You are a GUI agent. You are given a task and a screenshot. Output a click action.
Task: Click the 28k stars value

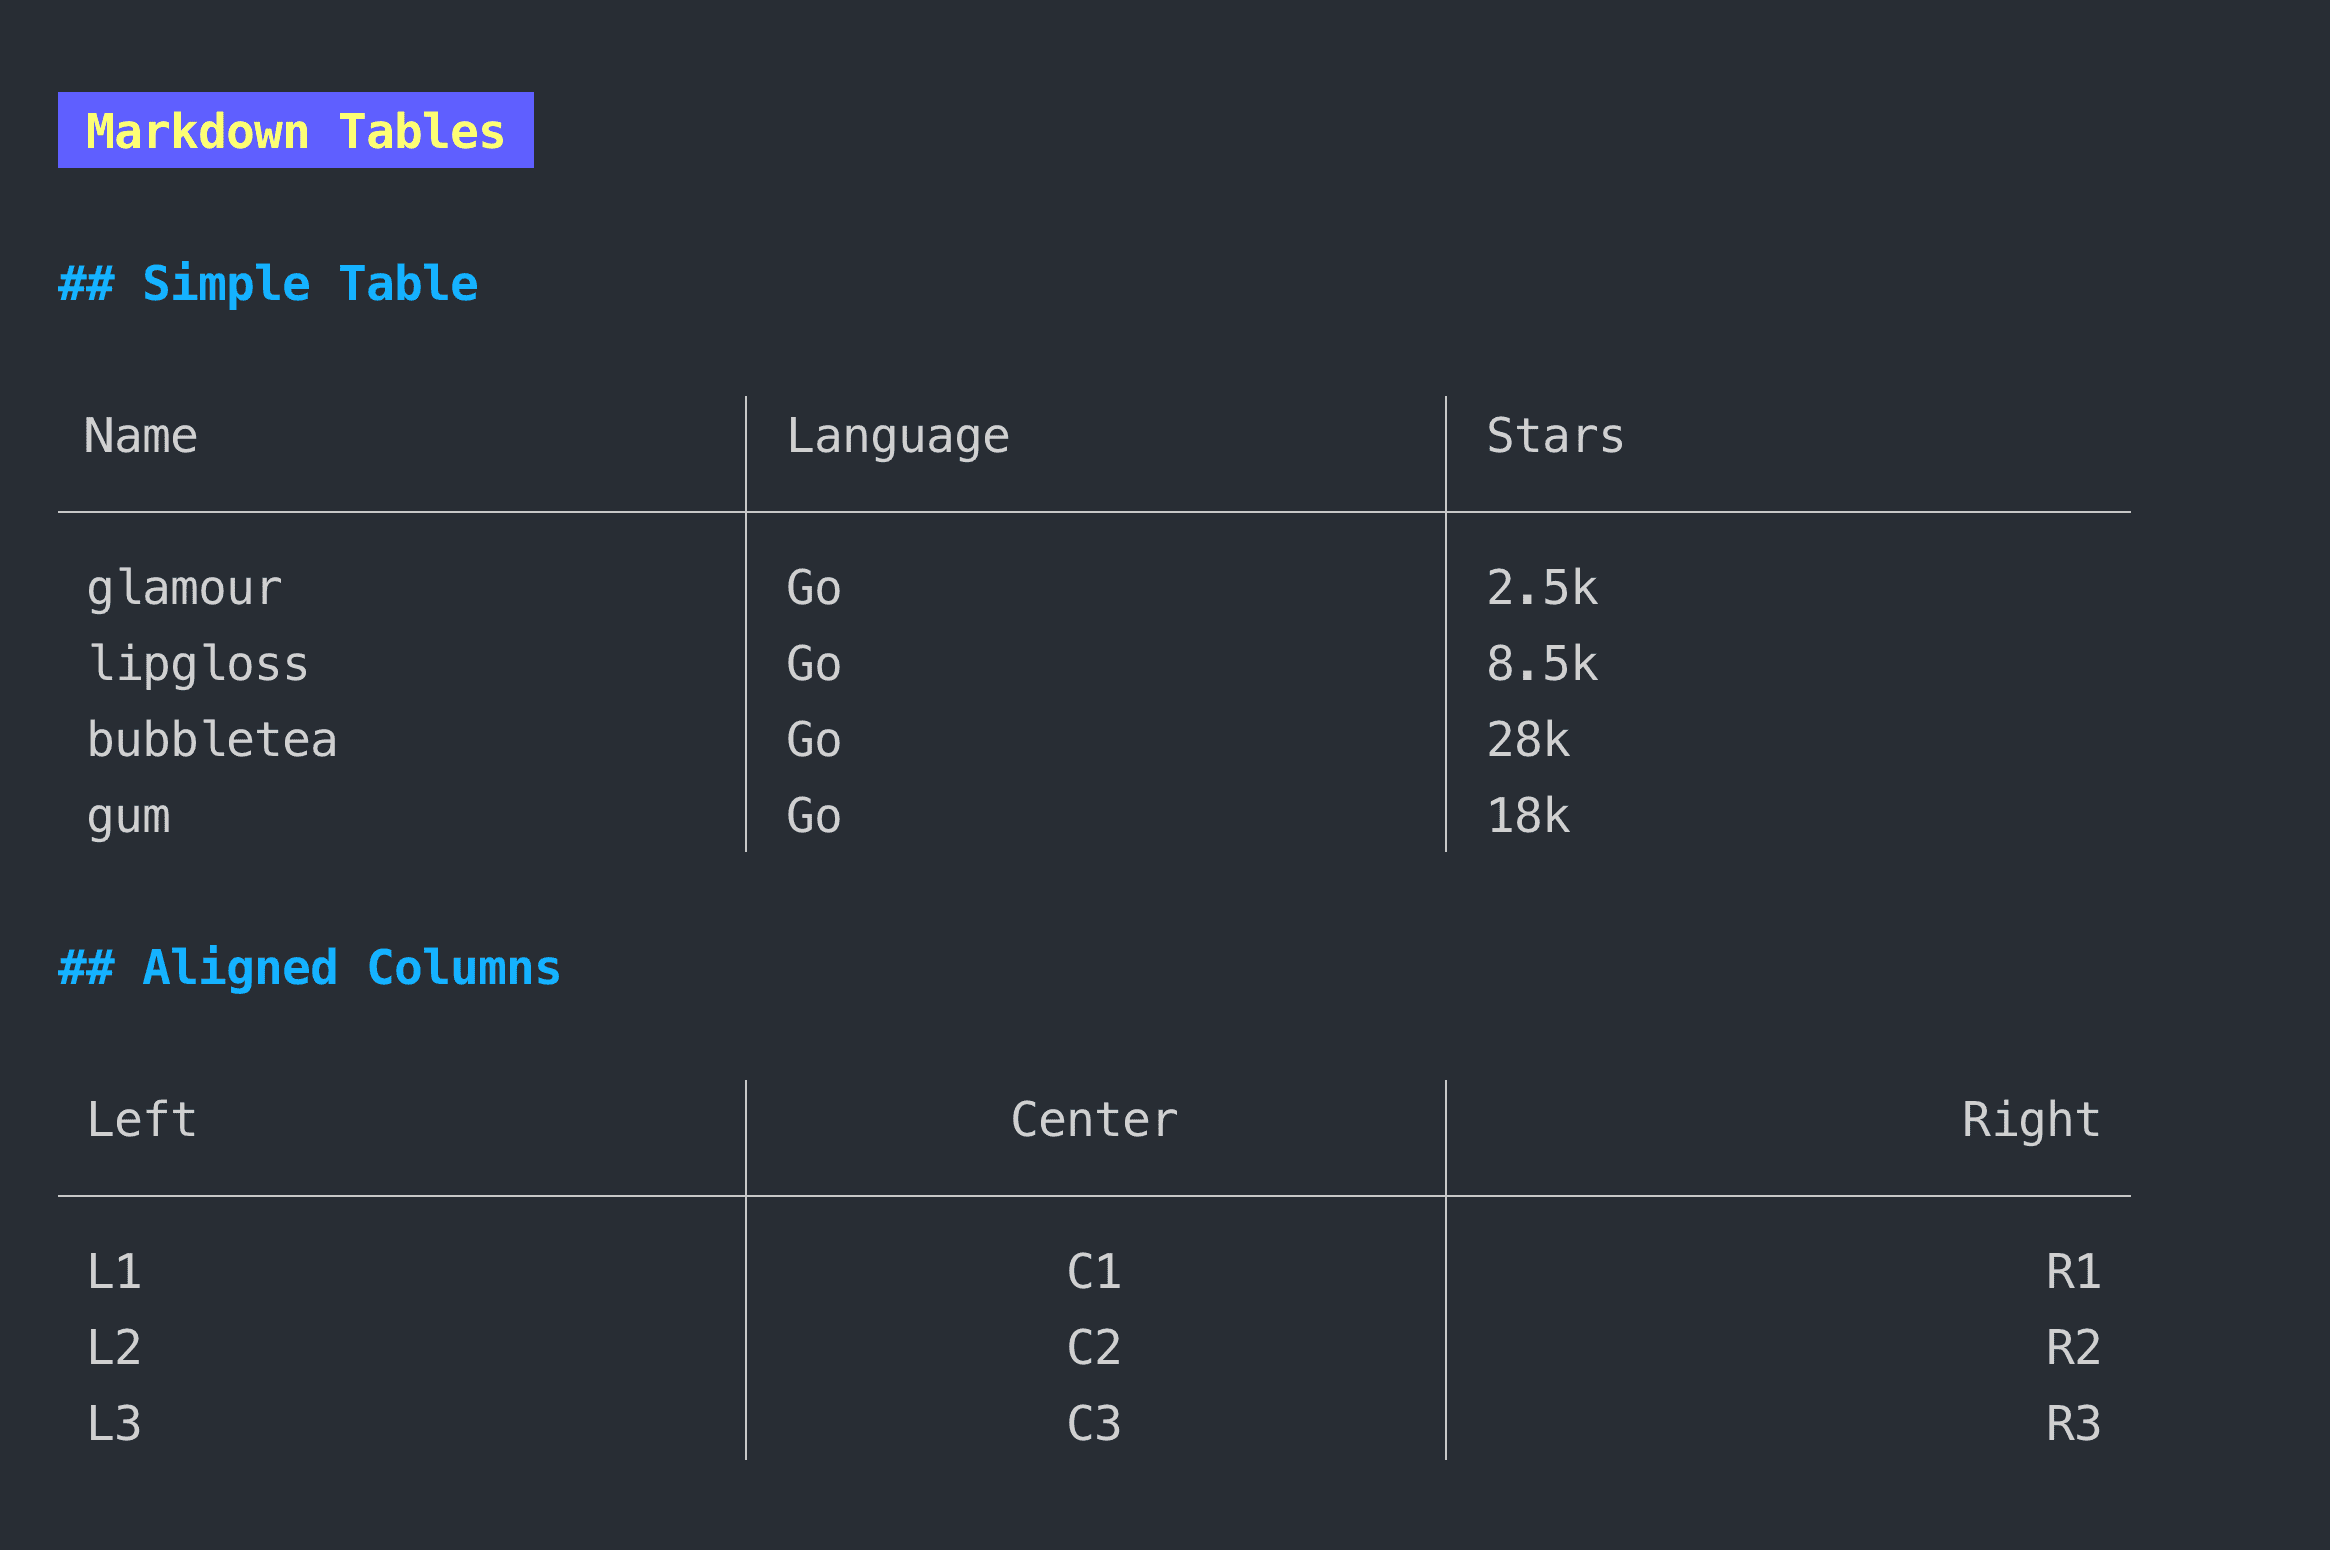pos(1528,740)
